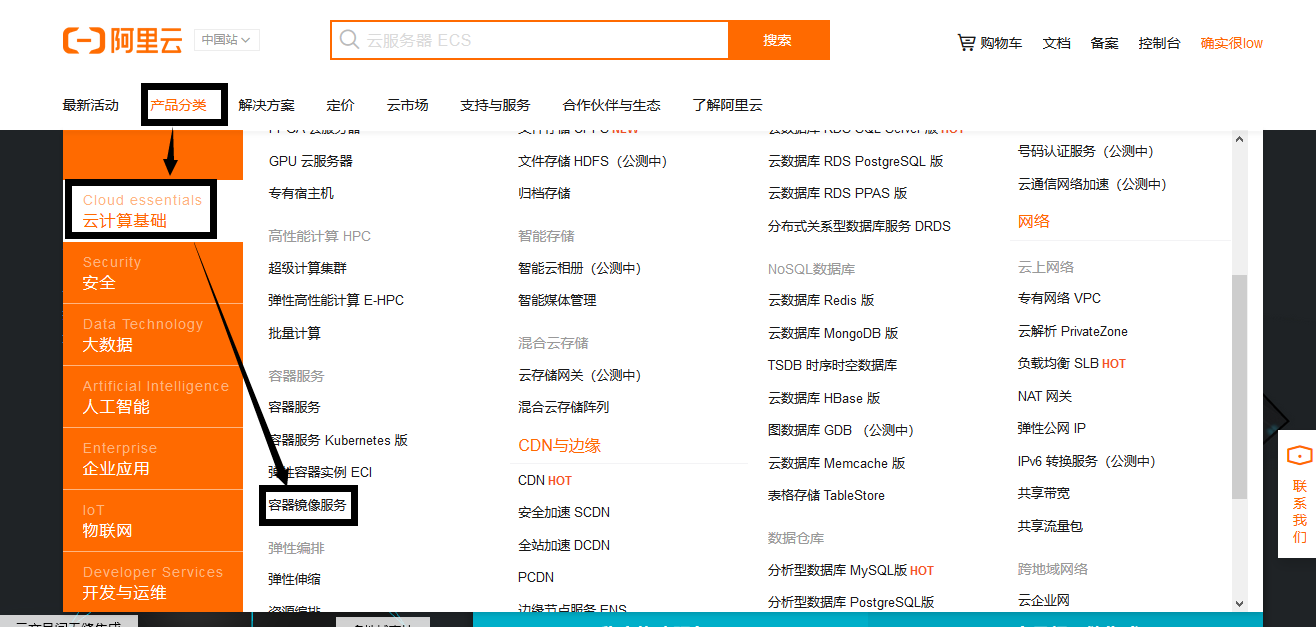Viewport: 1316px width, 627px height.
Task: Select the 物联网 IoT category
Action: pyautogui.click(x=153, y=520)
